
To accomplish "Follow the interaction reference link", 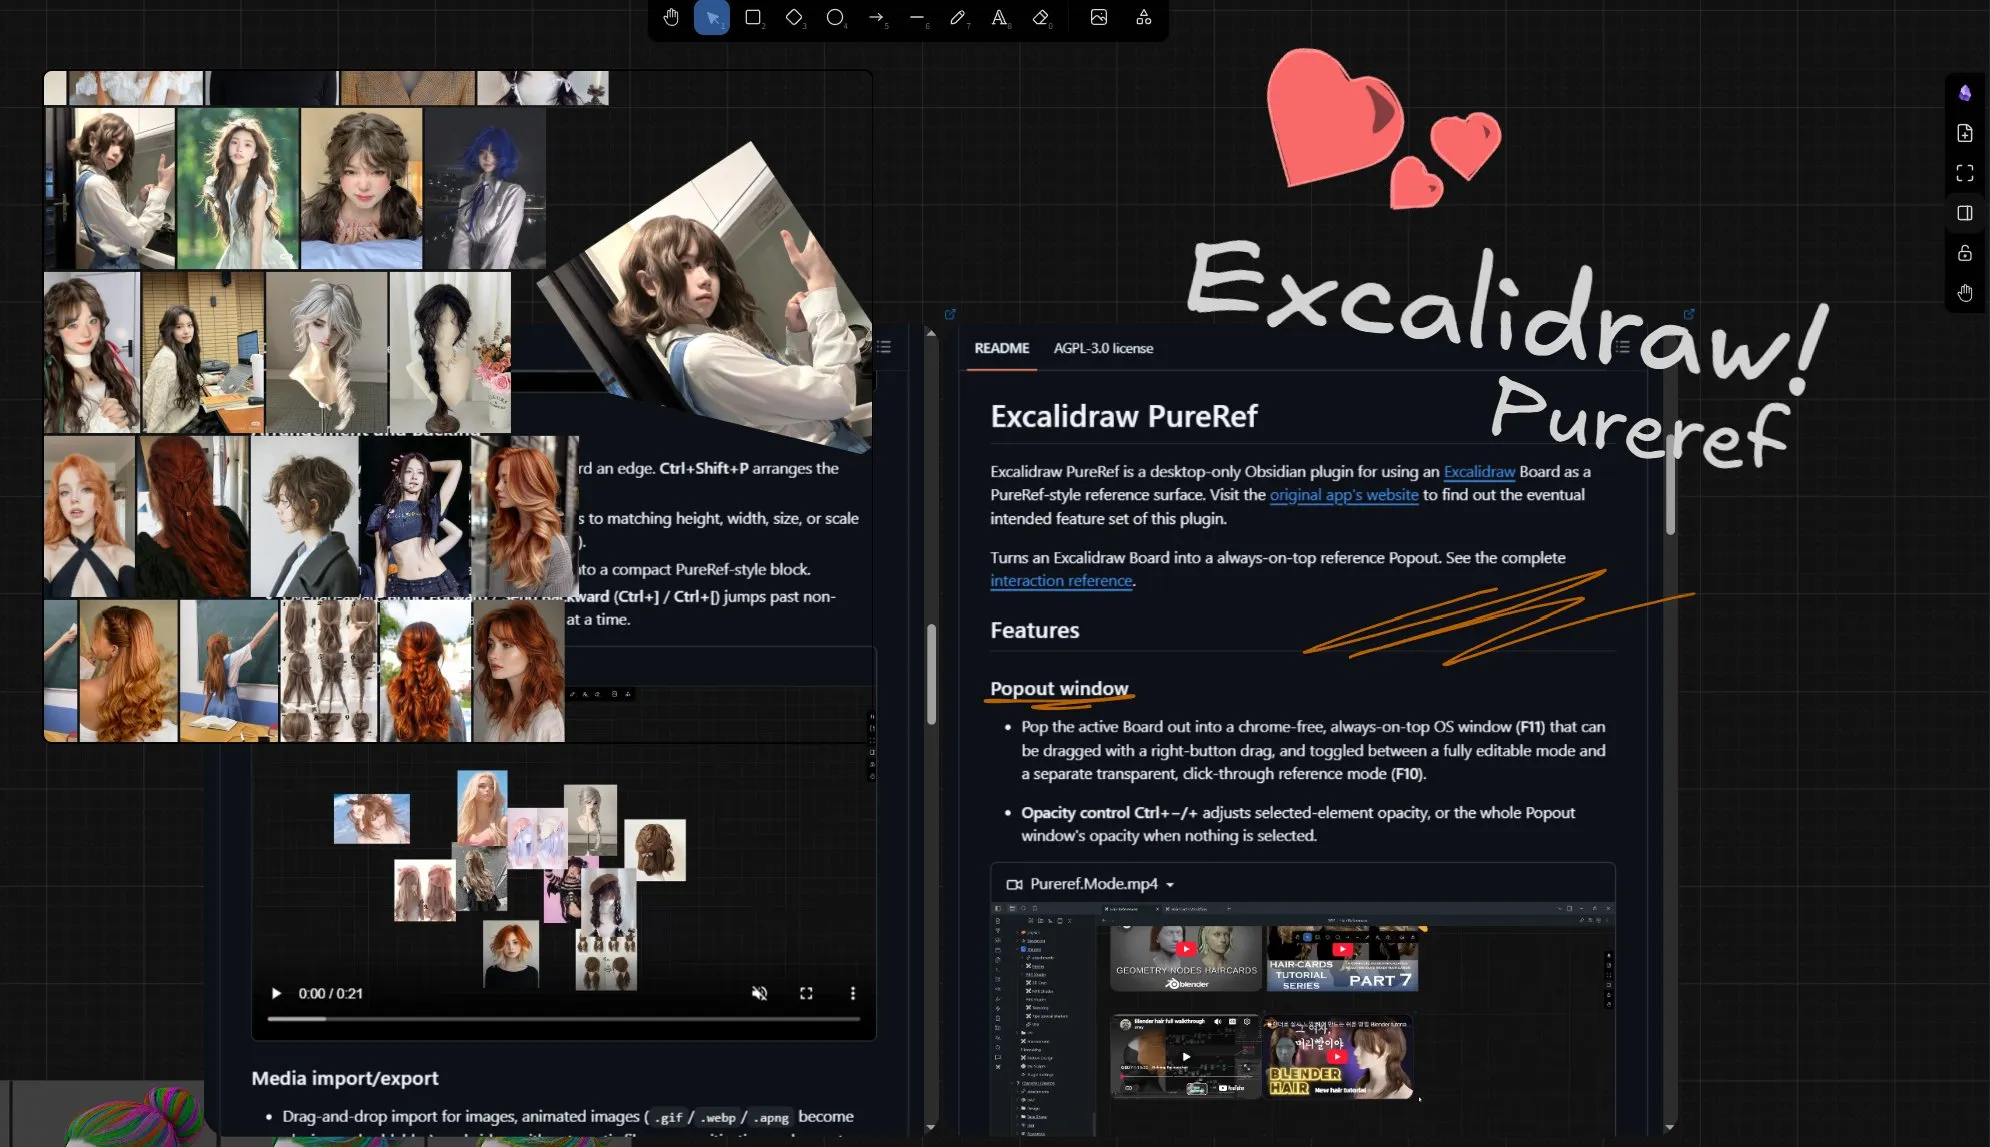I will click(1061, 581).
